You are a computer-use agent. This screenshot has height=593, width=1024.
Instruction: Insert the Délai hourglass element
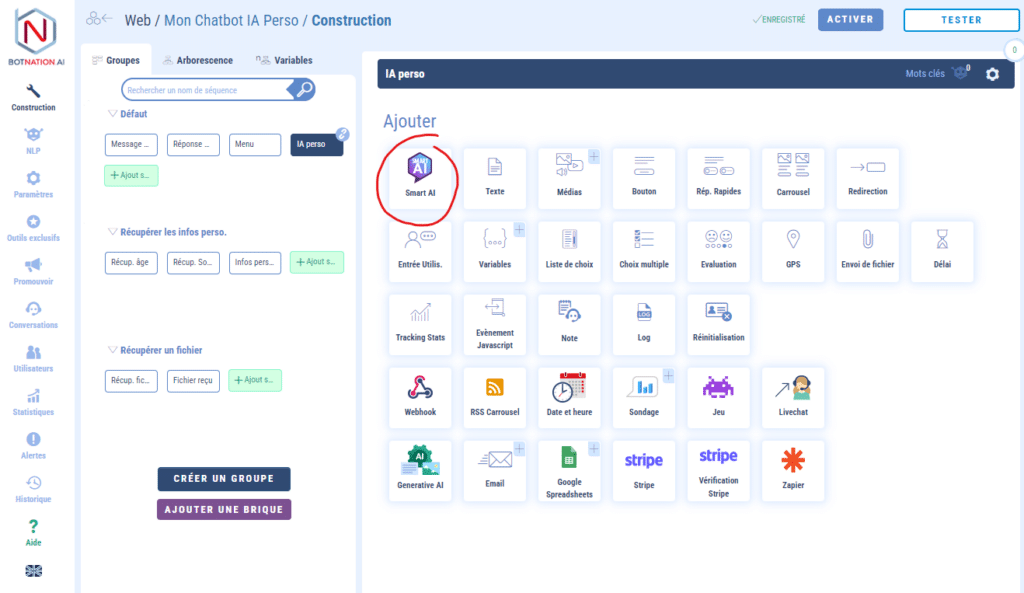(941, 251)
